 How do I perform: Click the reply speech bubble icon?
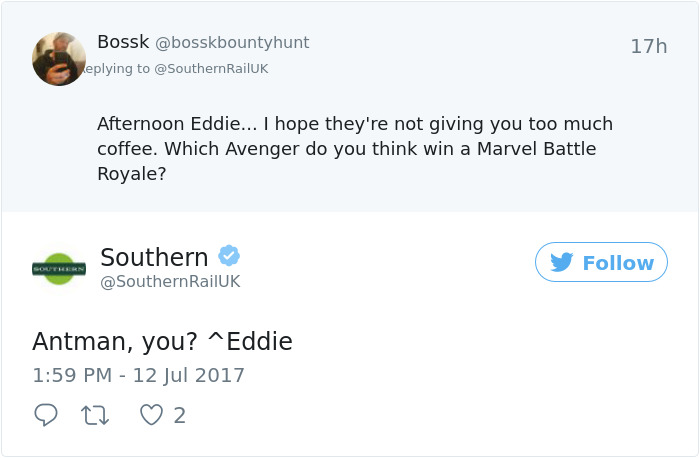pos(46,415)
